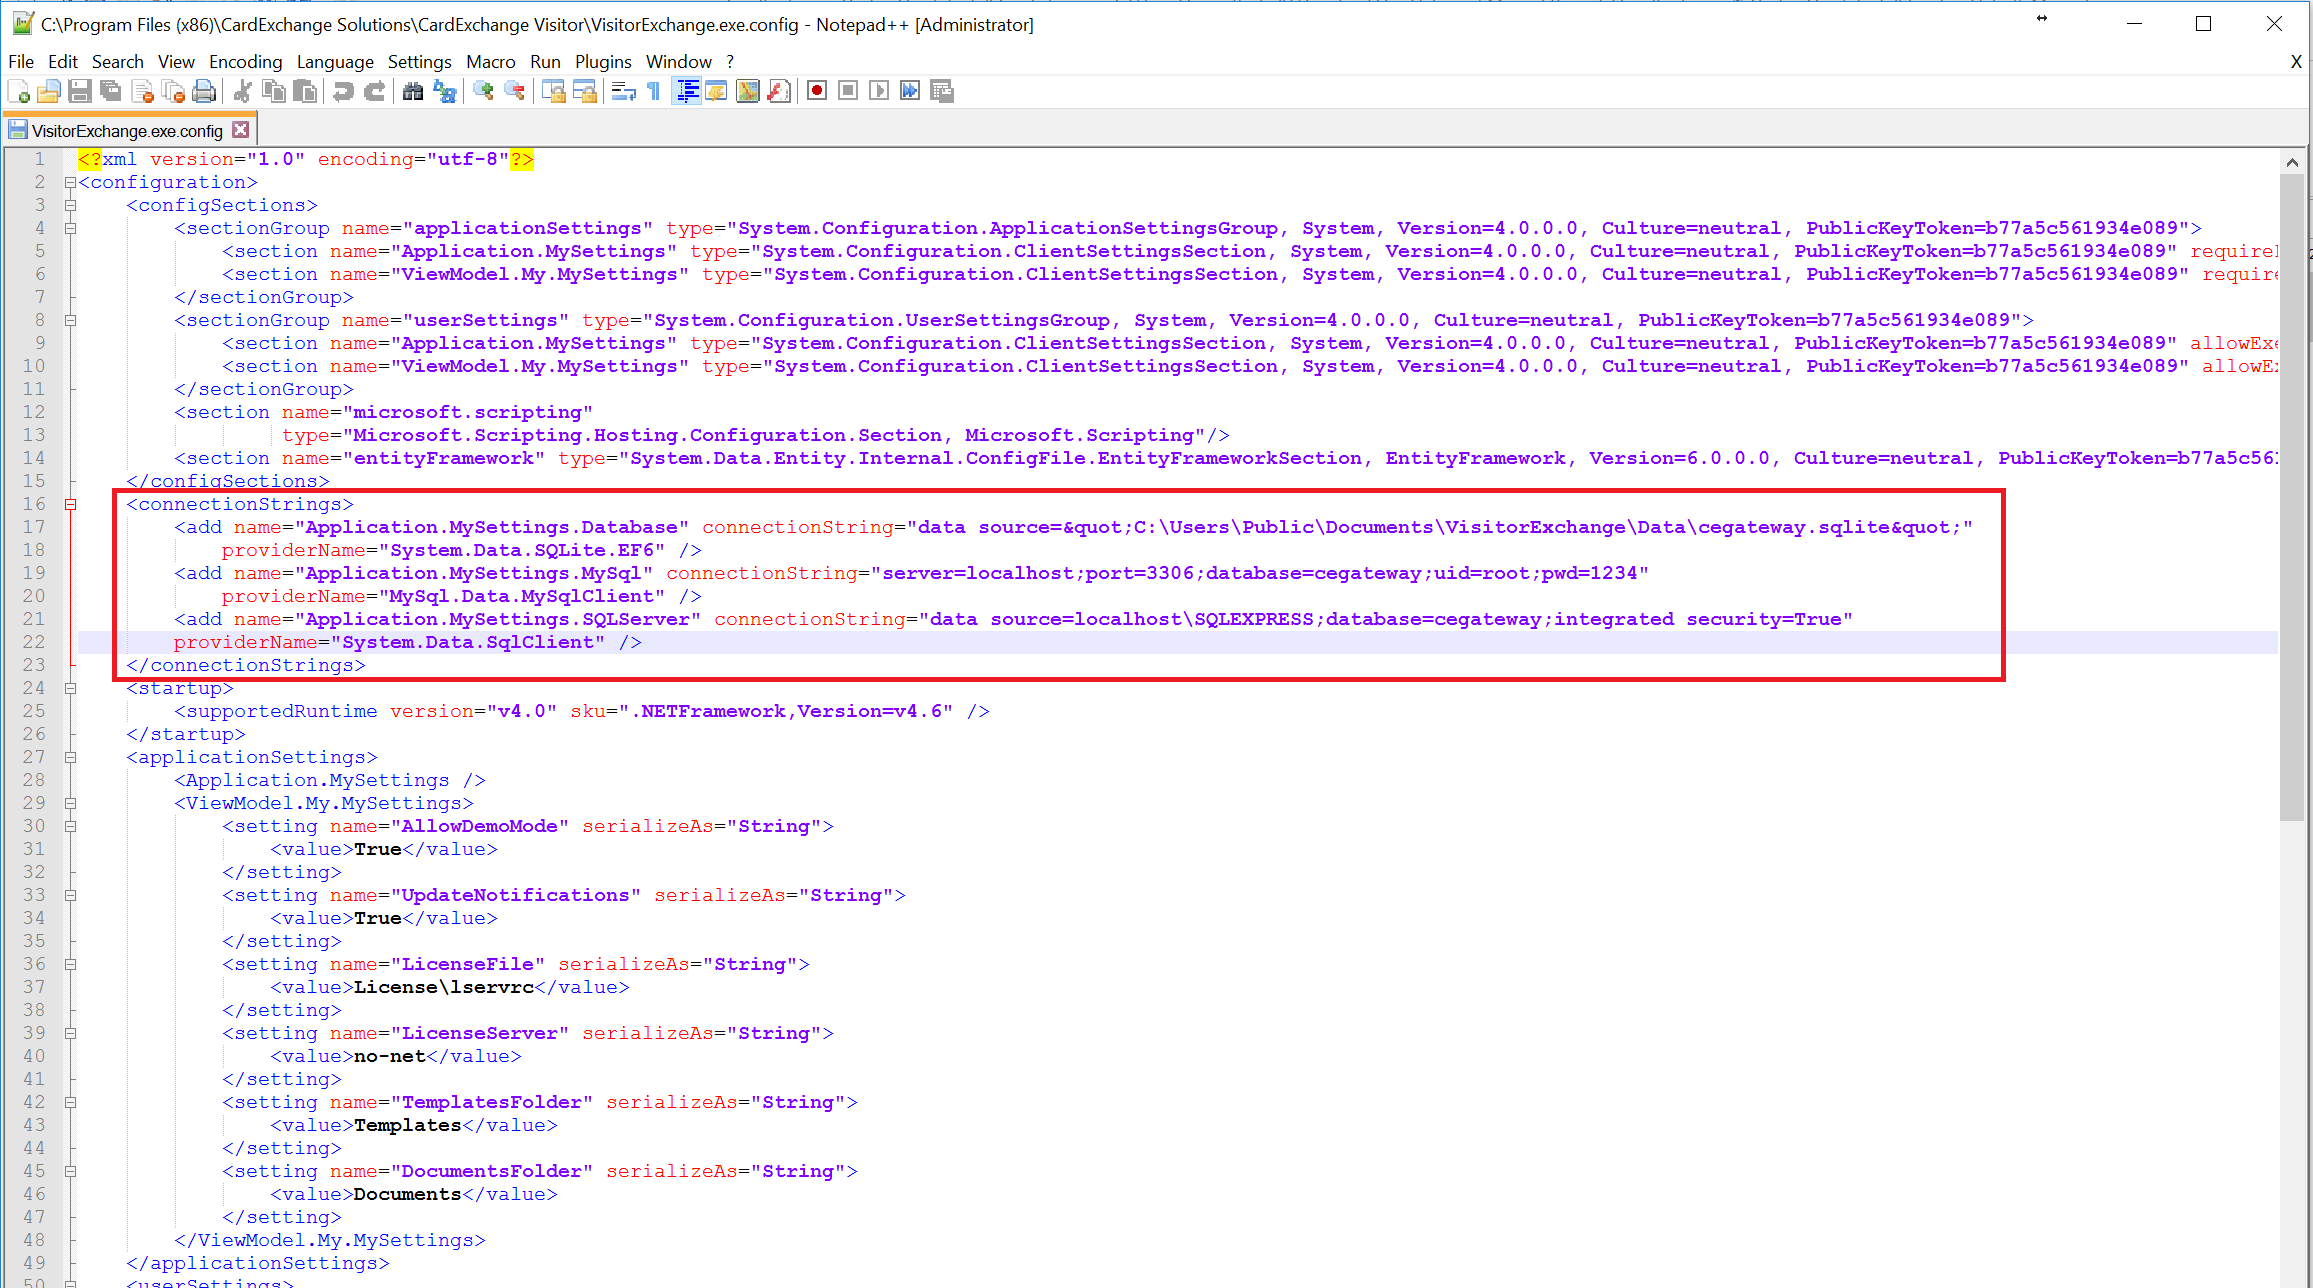The image size is (2313, 1288).
Task: Click the Cut scissors icon
Action: coord(242,92)
